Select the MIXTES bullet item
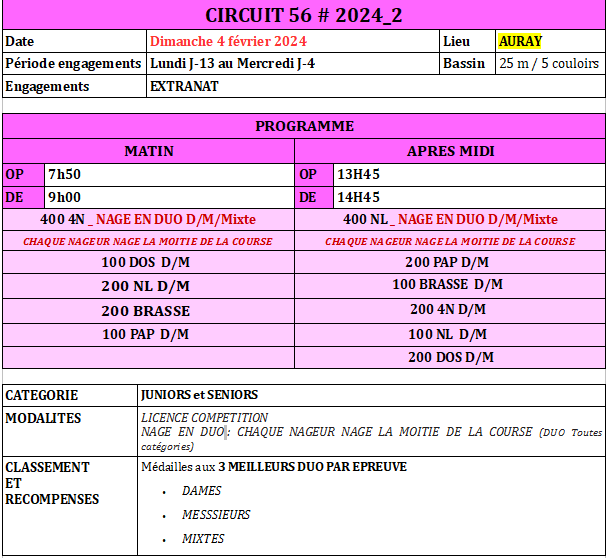This screenshot has width=615, height=558. coord(203,539)
